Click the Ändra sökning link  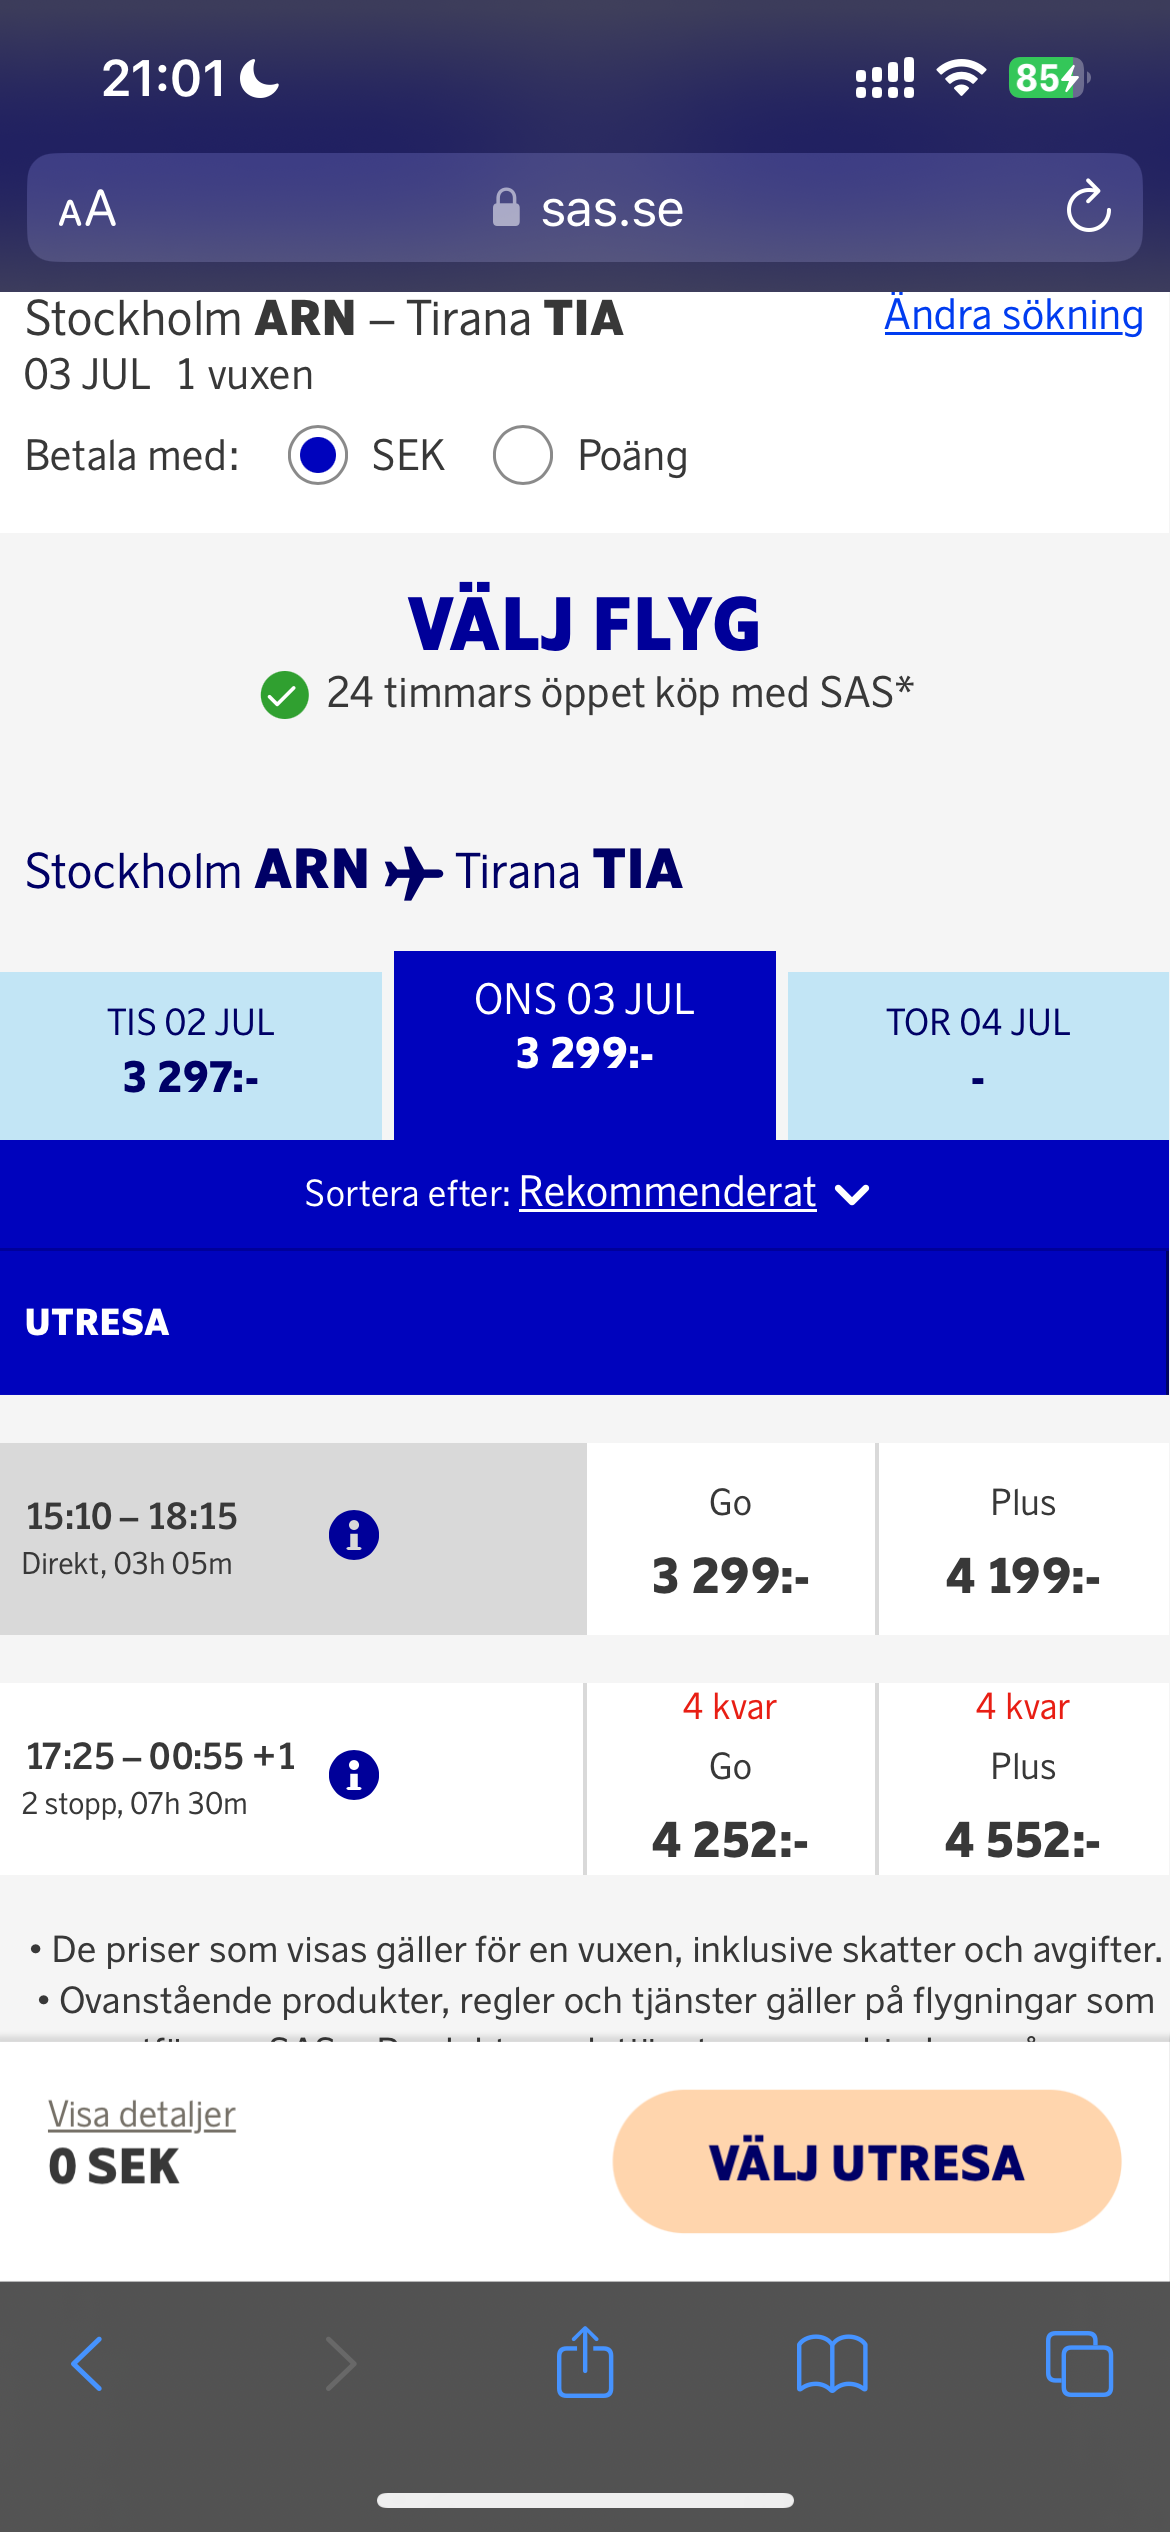1013,315
